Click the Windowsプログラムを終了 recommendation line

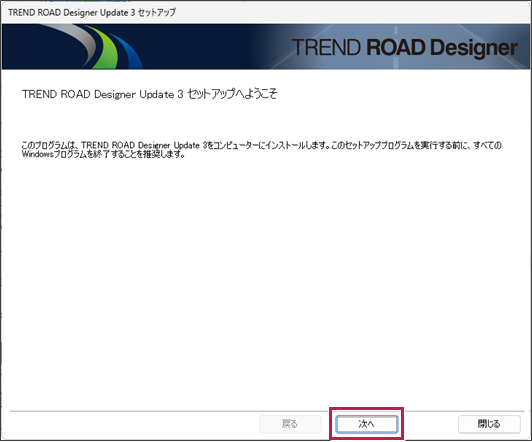(x=103, y=155)
